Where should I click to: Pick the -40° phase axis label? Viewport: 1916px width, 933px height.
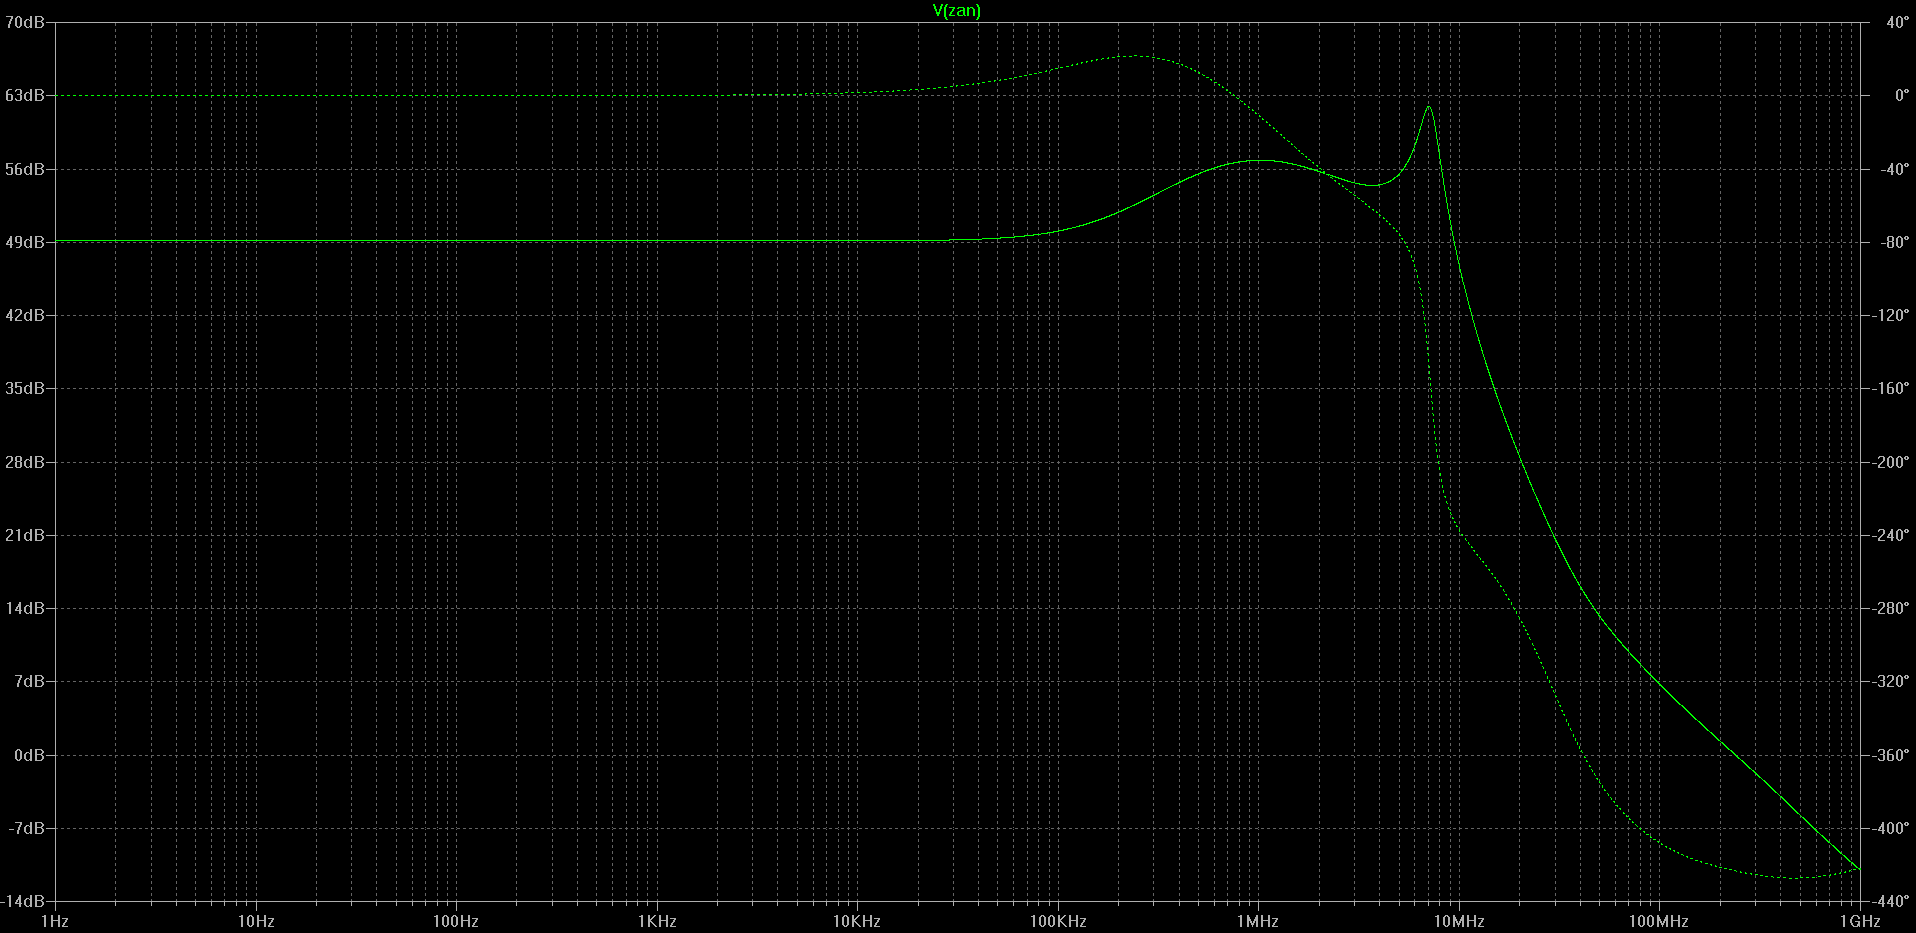[1895, 169]
